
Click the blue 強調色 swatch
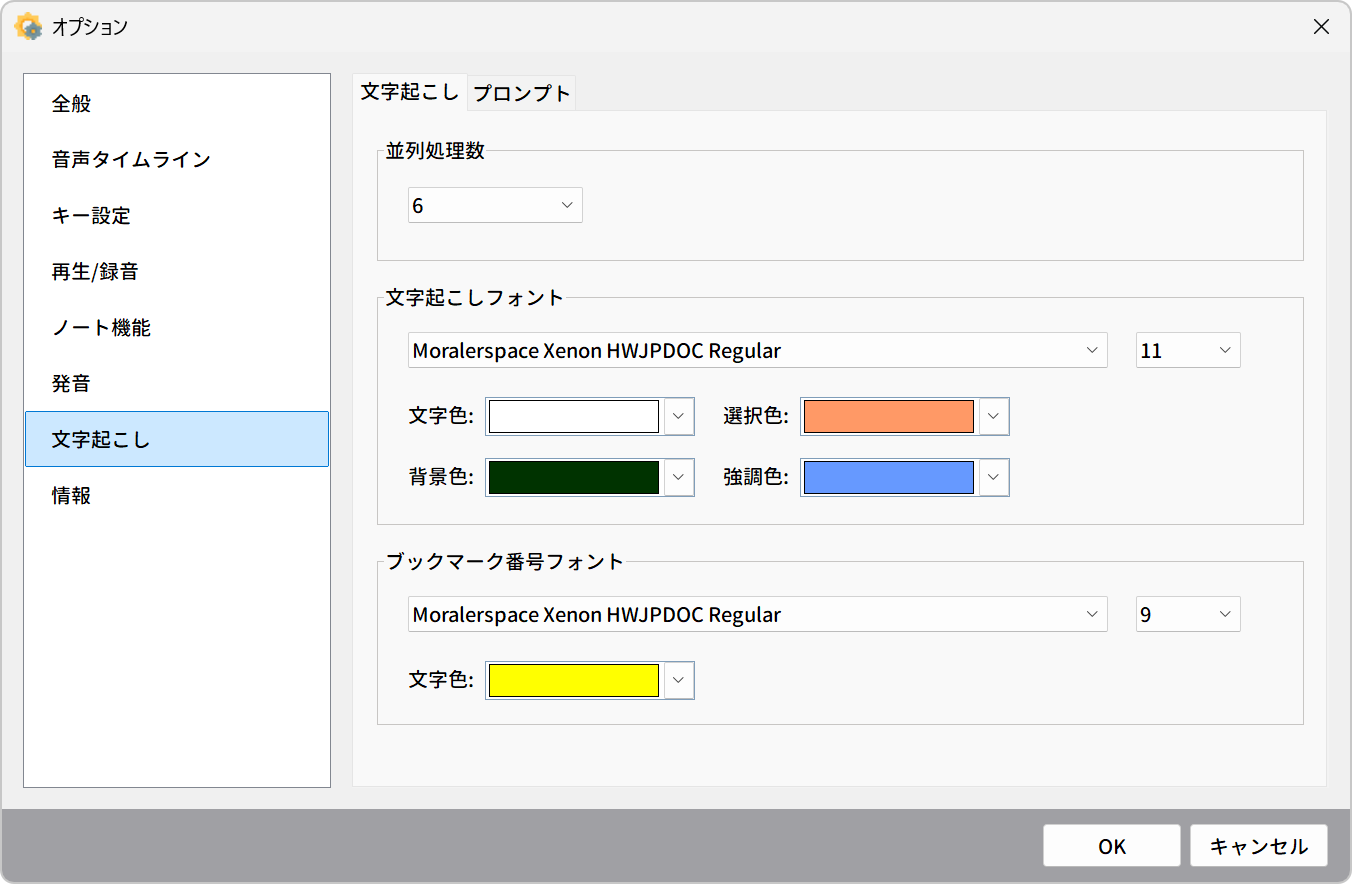tap(889, 478)
